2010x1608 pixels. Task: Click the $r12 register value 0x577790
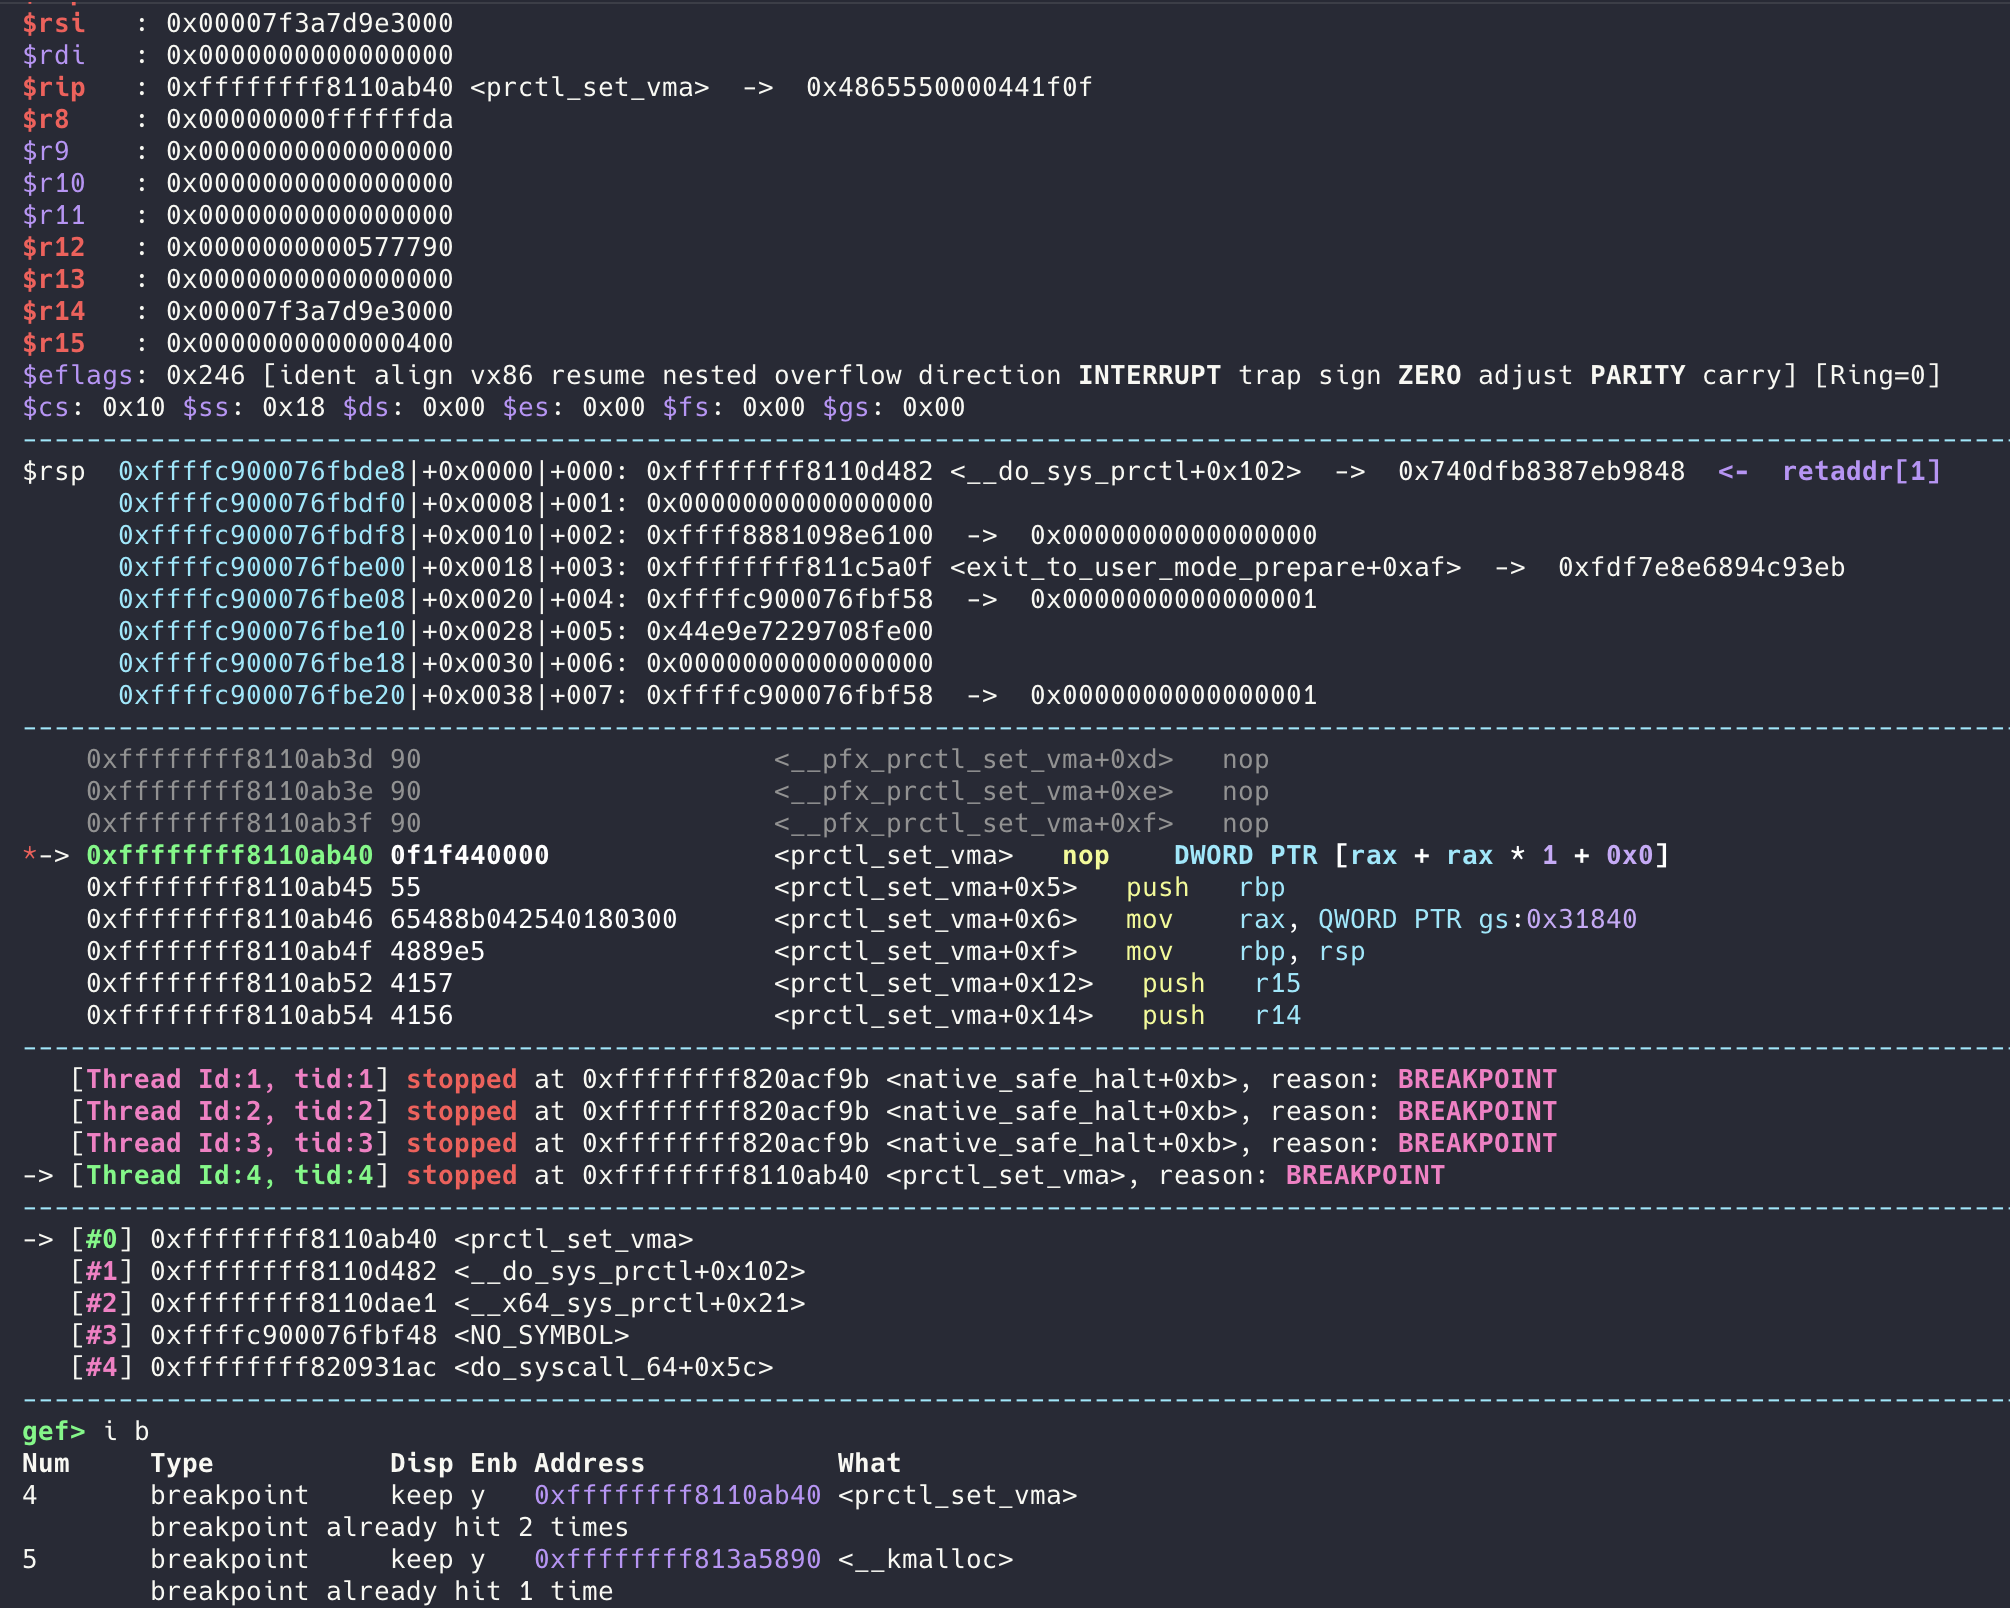click(309, 247)
